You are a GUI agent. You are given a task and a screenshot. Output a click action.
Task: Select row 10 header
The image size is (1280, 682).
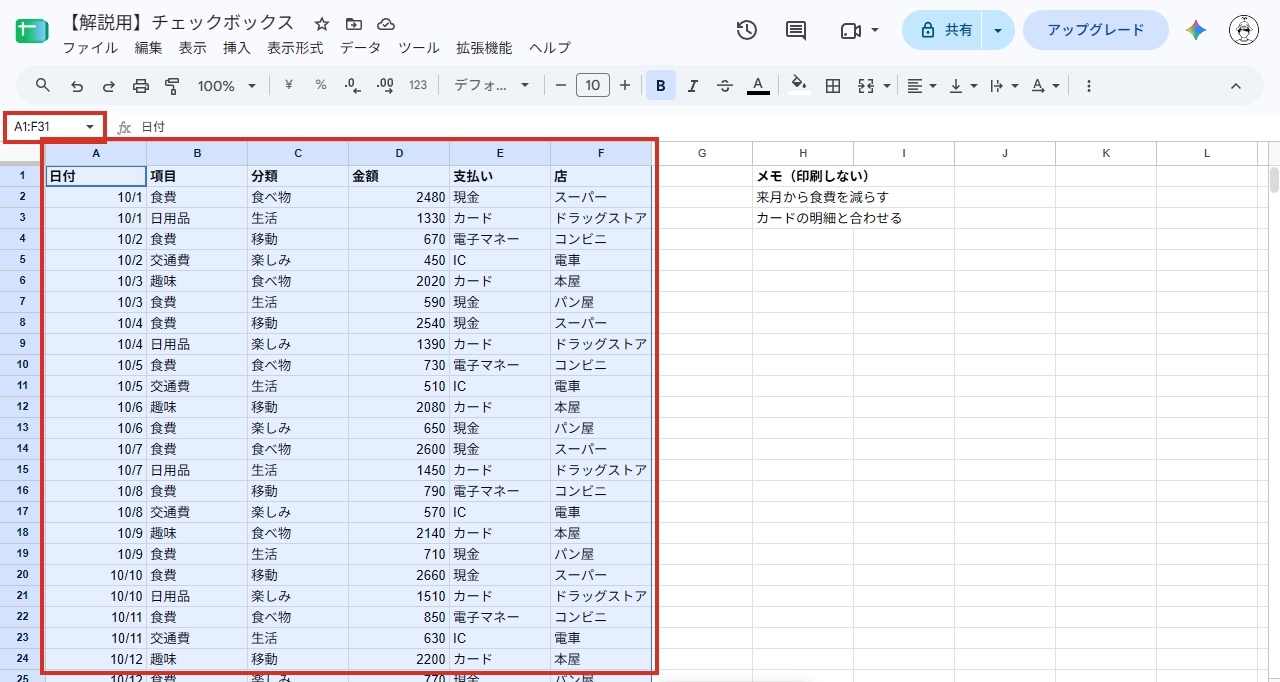pyautogui.click(x=22, y=364)
